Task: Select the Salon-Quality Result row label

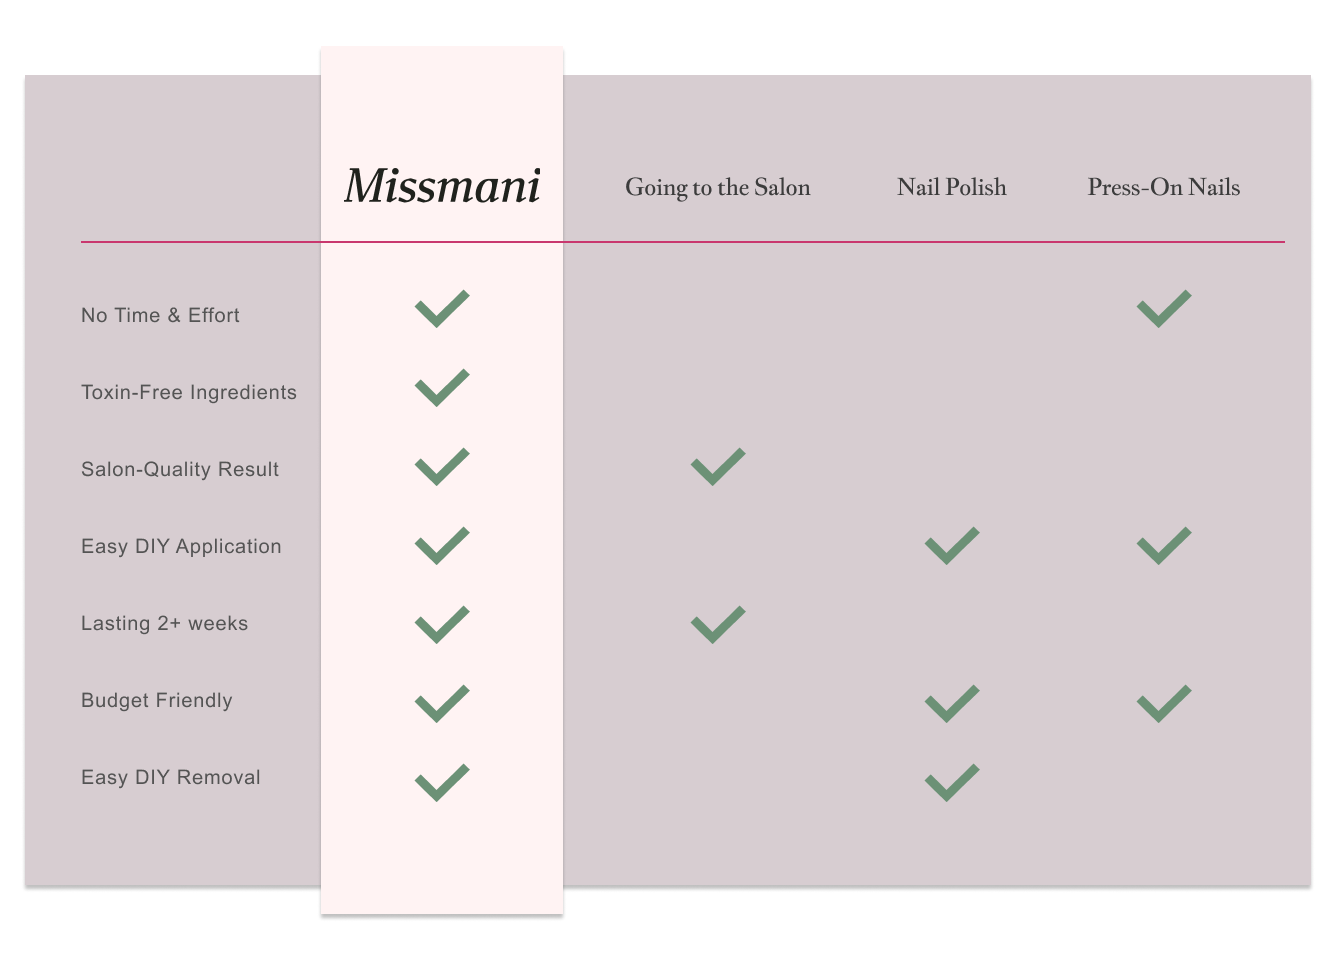Action: click(180, 469)
